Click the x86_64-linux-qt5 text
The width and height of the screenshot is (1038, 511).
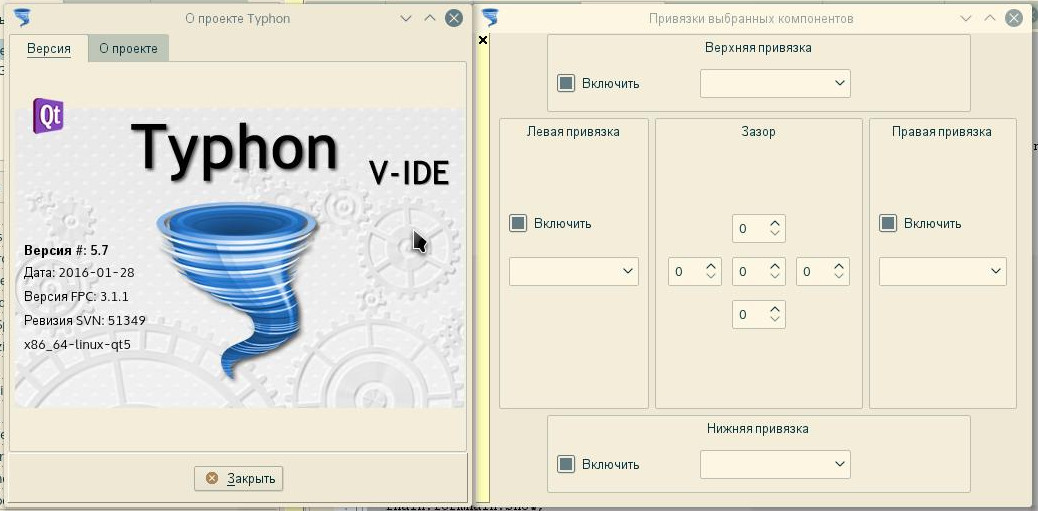pos(77,344)
